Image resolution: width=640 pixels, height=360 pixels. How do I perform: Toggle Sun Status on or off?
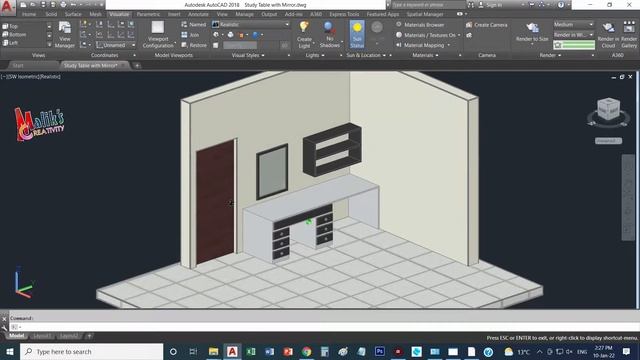tap(357, 35)
